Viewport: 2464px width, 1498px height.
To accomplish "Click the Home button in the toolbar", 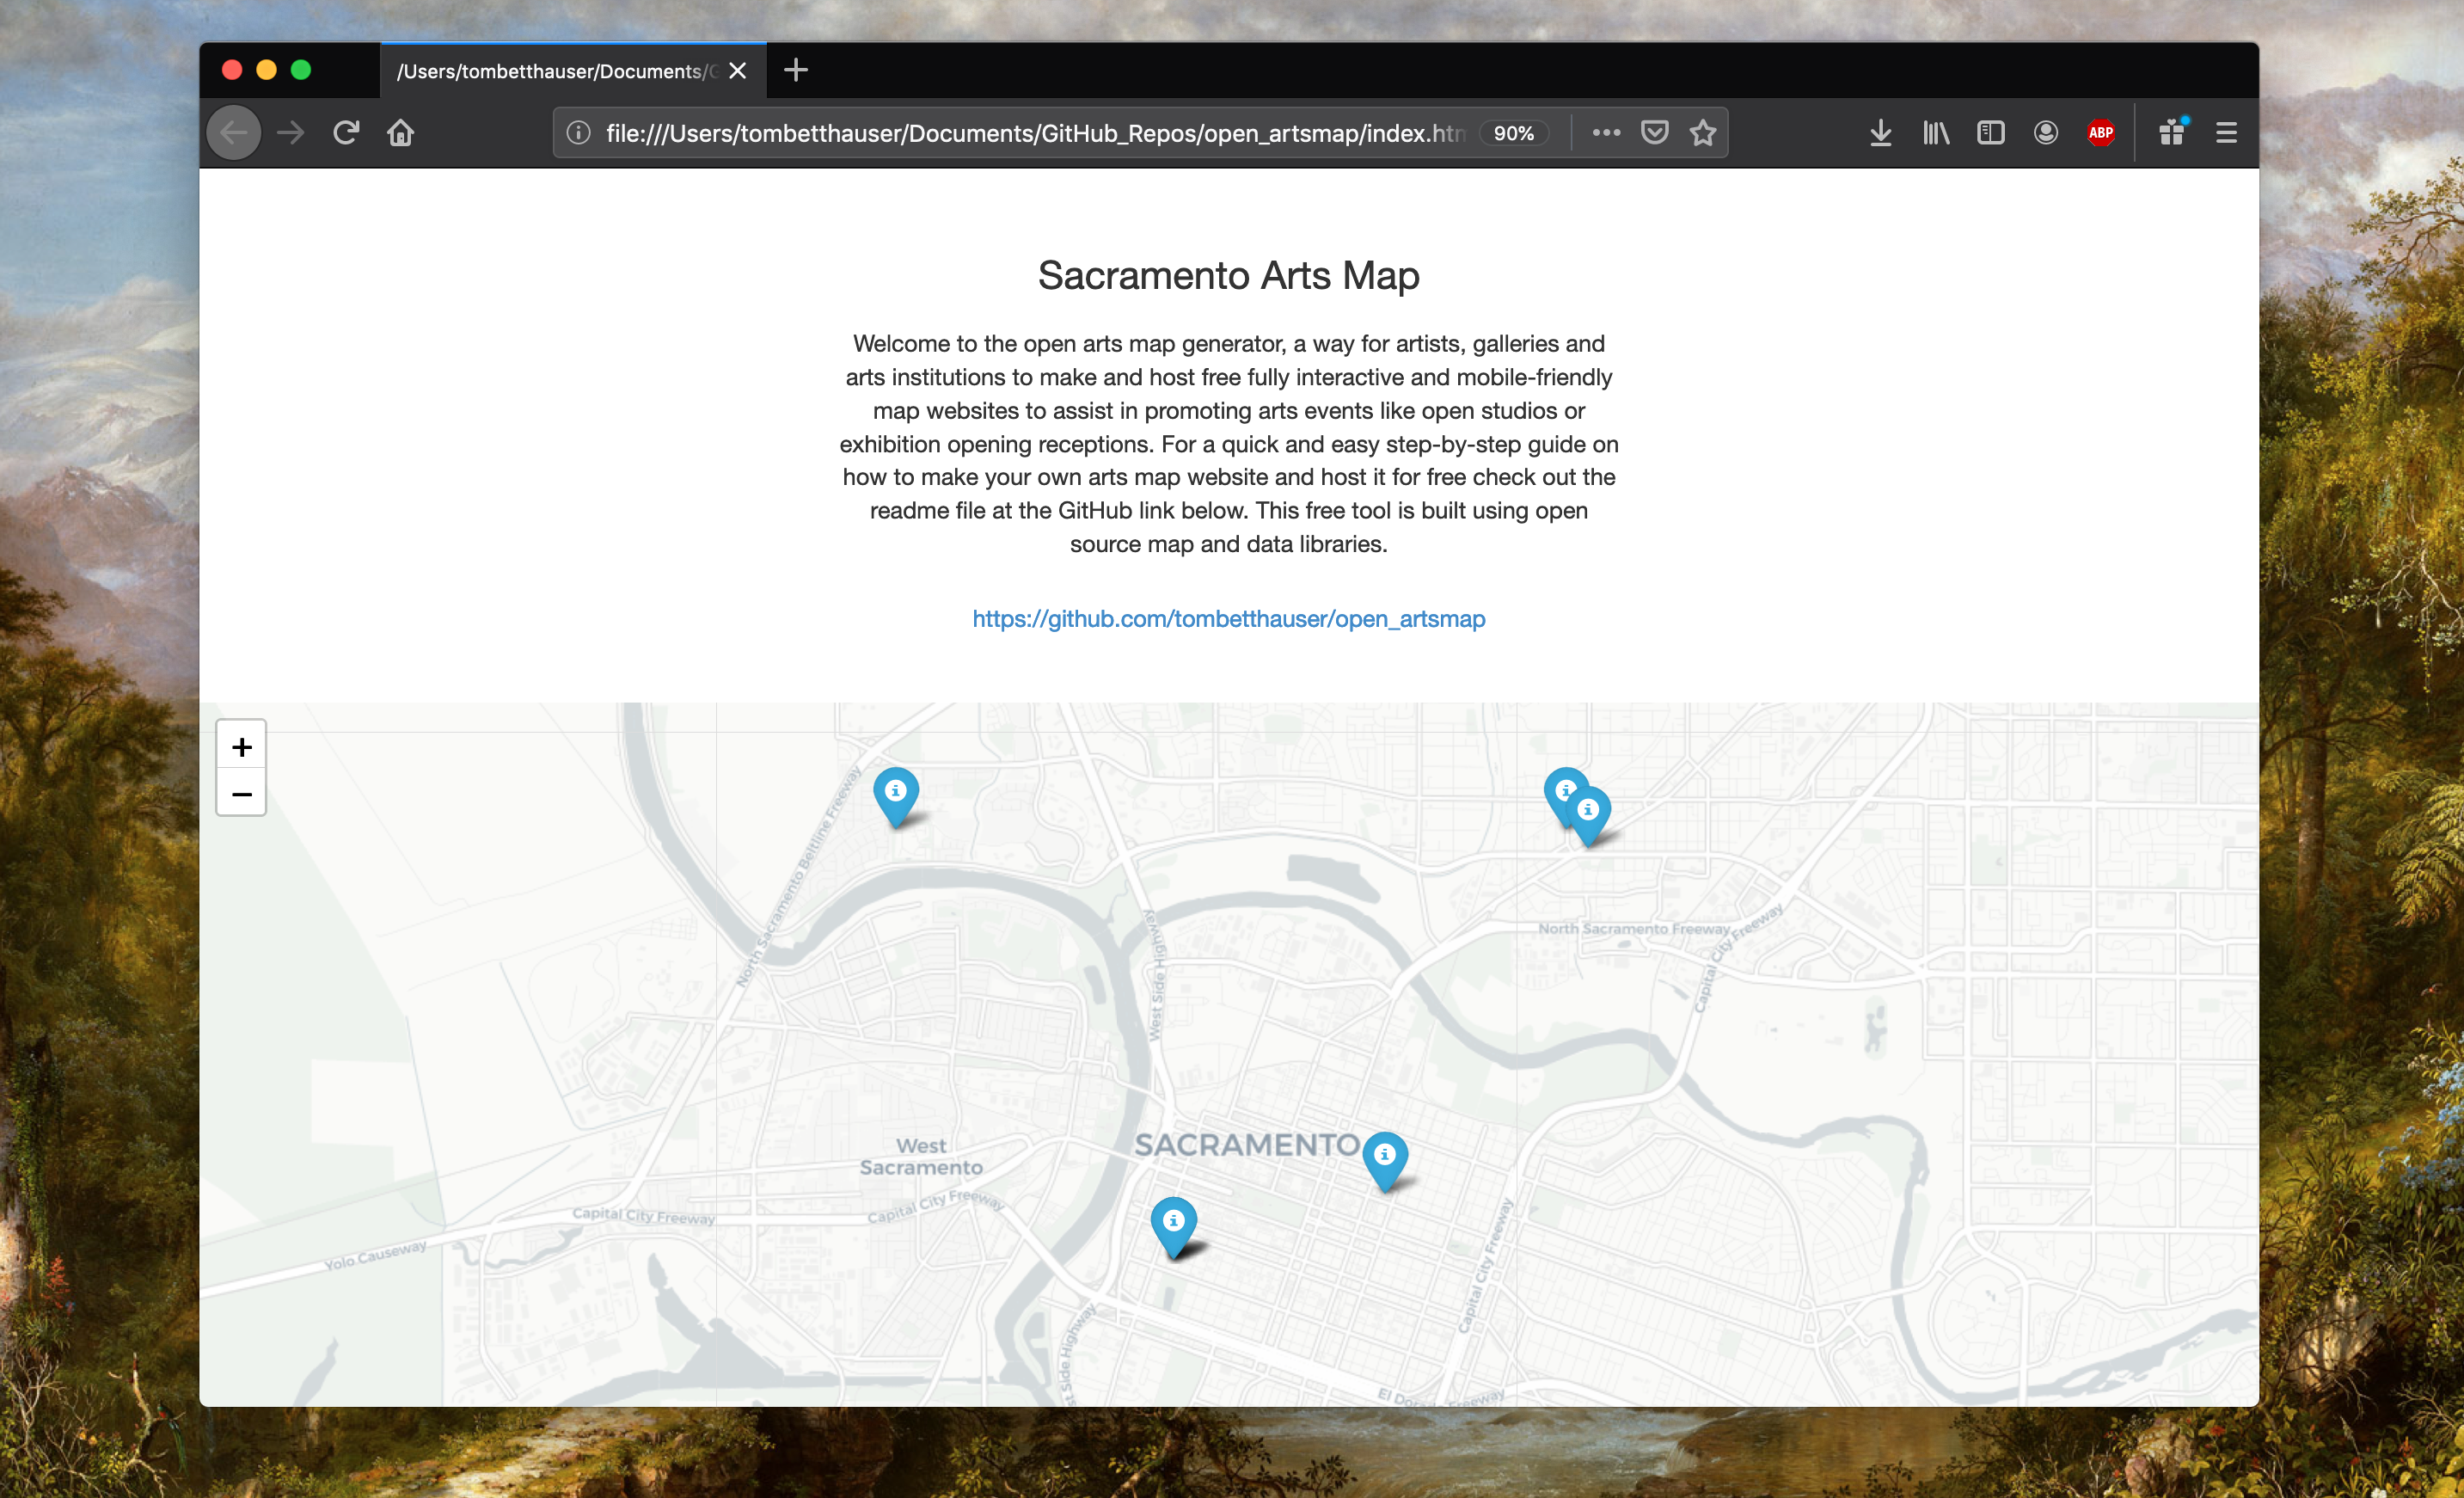I will click(401, 133).
